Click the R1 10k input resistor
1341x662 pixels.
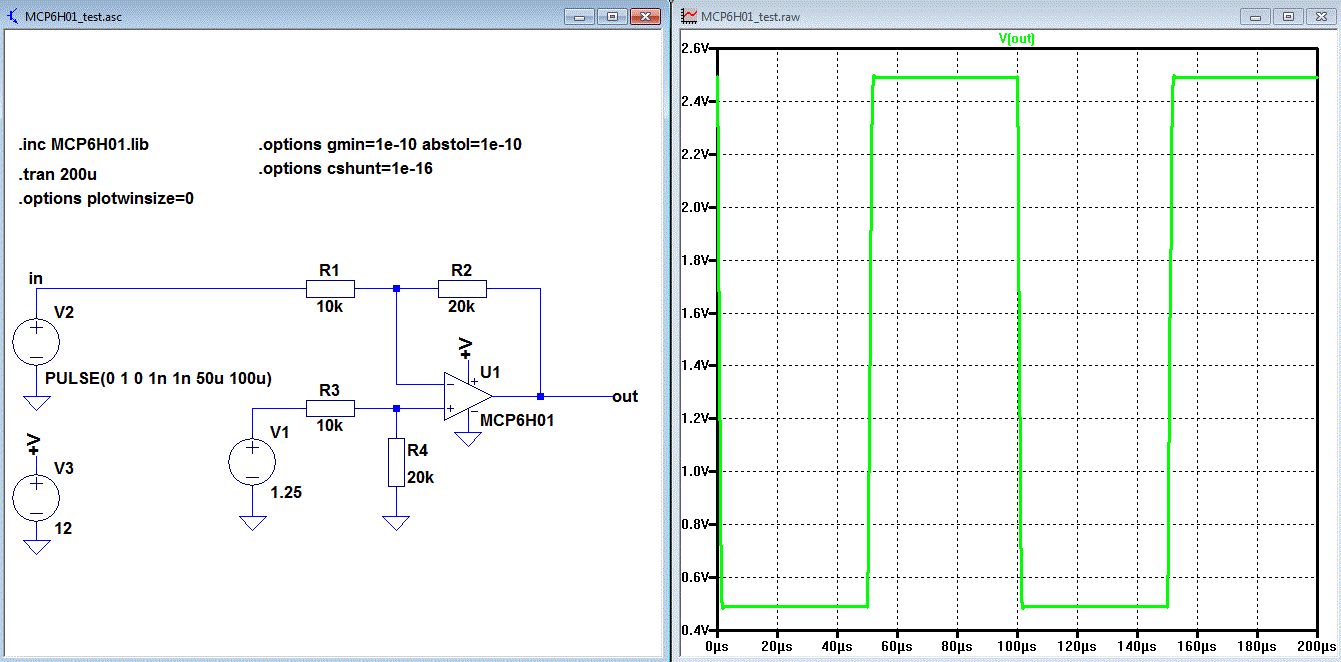click(x=330, y=289)
